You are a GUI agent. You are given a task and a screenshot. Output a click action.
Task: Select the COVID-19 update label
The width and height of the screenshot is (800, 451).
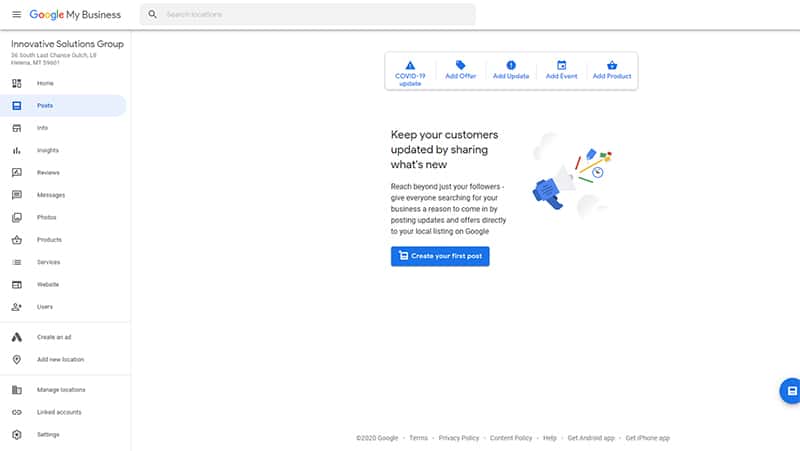tap(410, 80)
